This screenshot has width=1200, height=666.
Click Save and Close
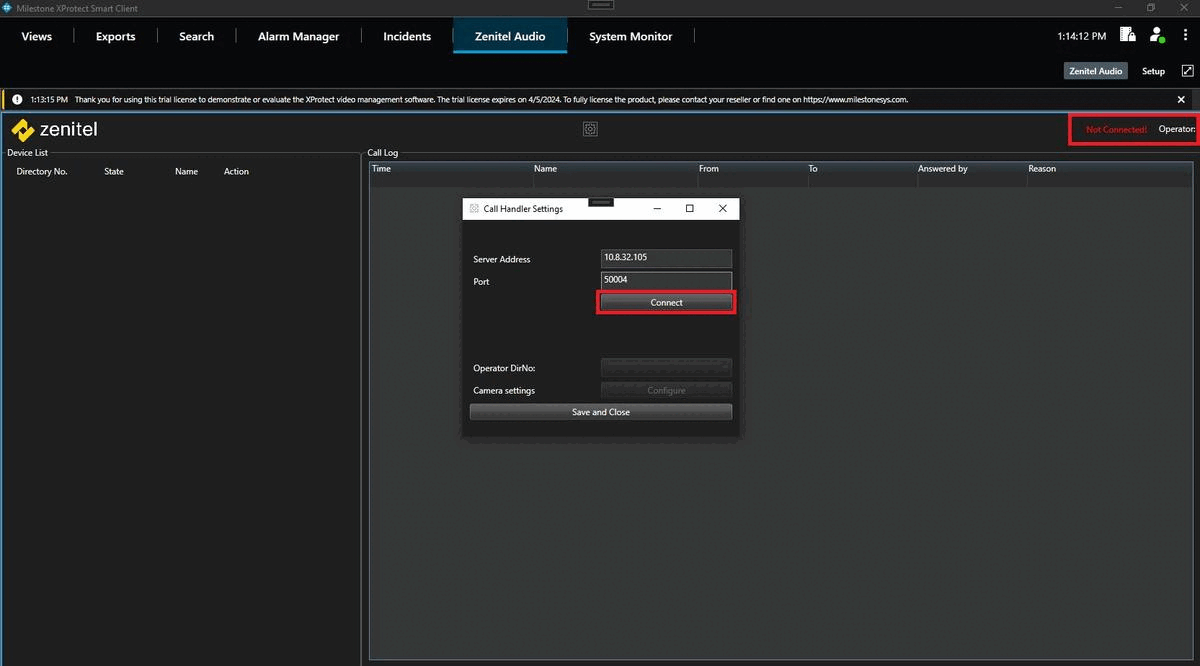600,412
